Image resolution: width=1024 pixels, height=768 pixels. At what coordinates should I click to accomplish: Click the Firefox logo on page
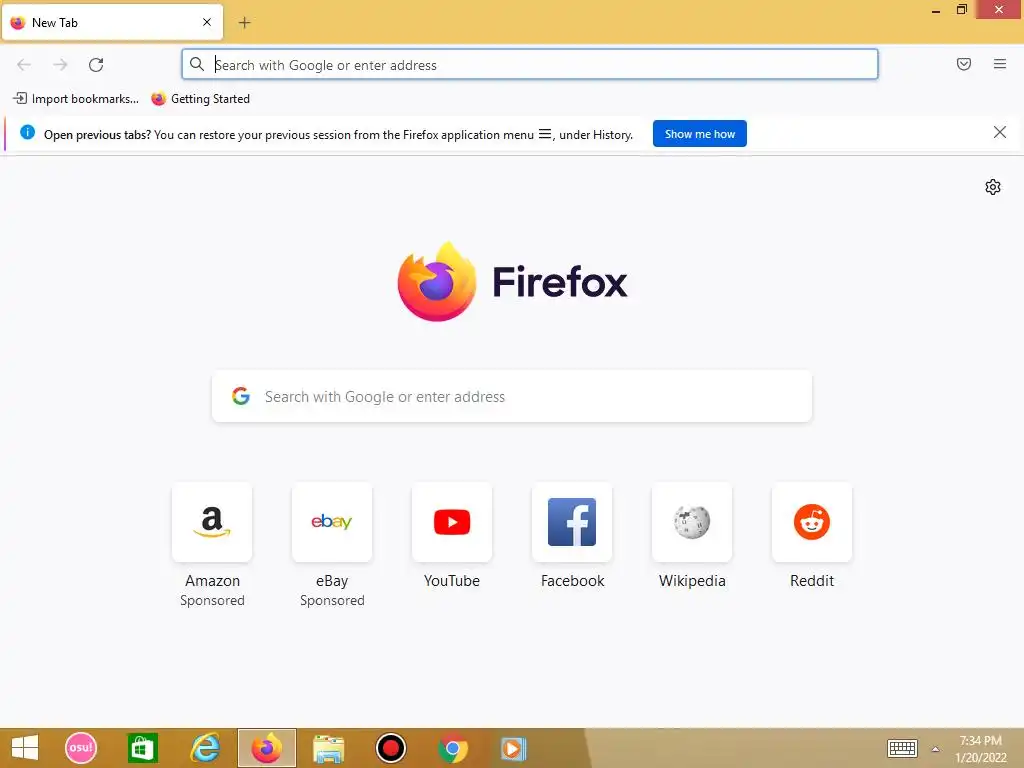512,282
